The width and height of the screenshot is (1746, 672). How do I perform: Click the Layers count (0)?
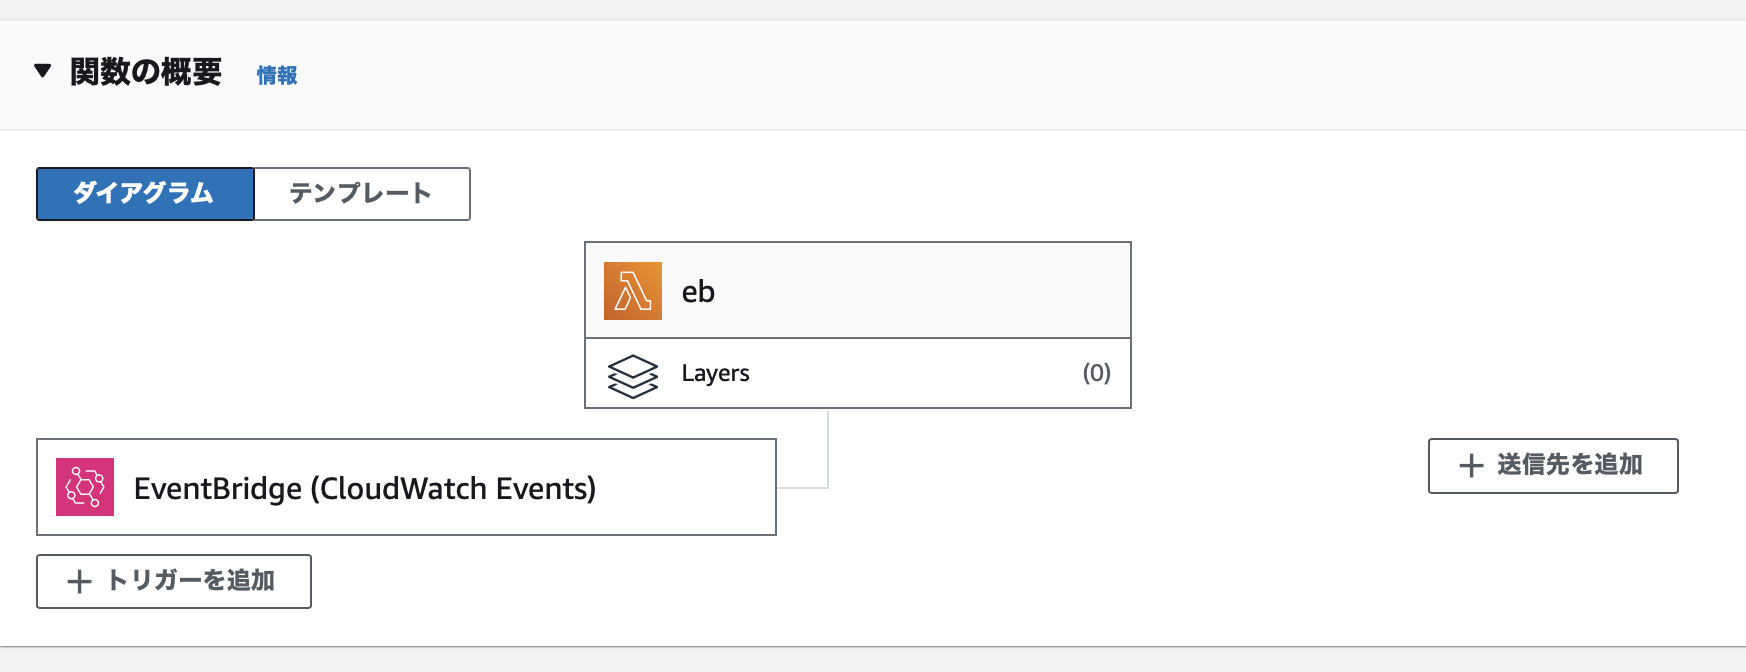coord(1096,373)
